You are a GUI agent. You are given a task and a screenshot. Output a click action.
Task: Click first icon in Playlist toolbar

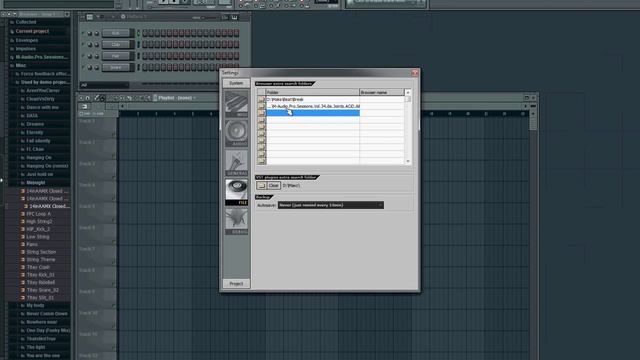(81, 98)
